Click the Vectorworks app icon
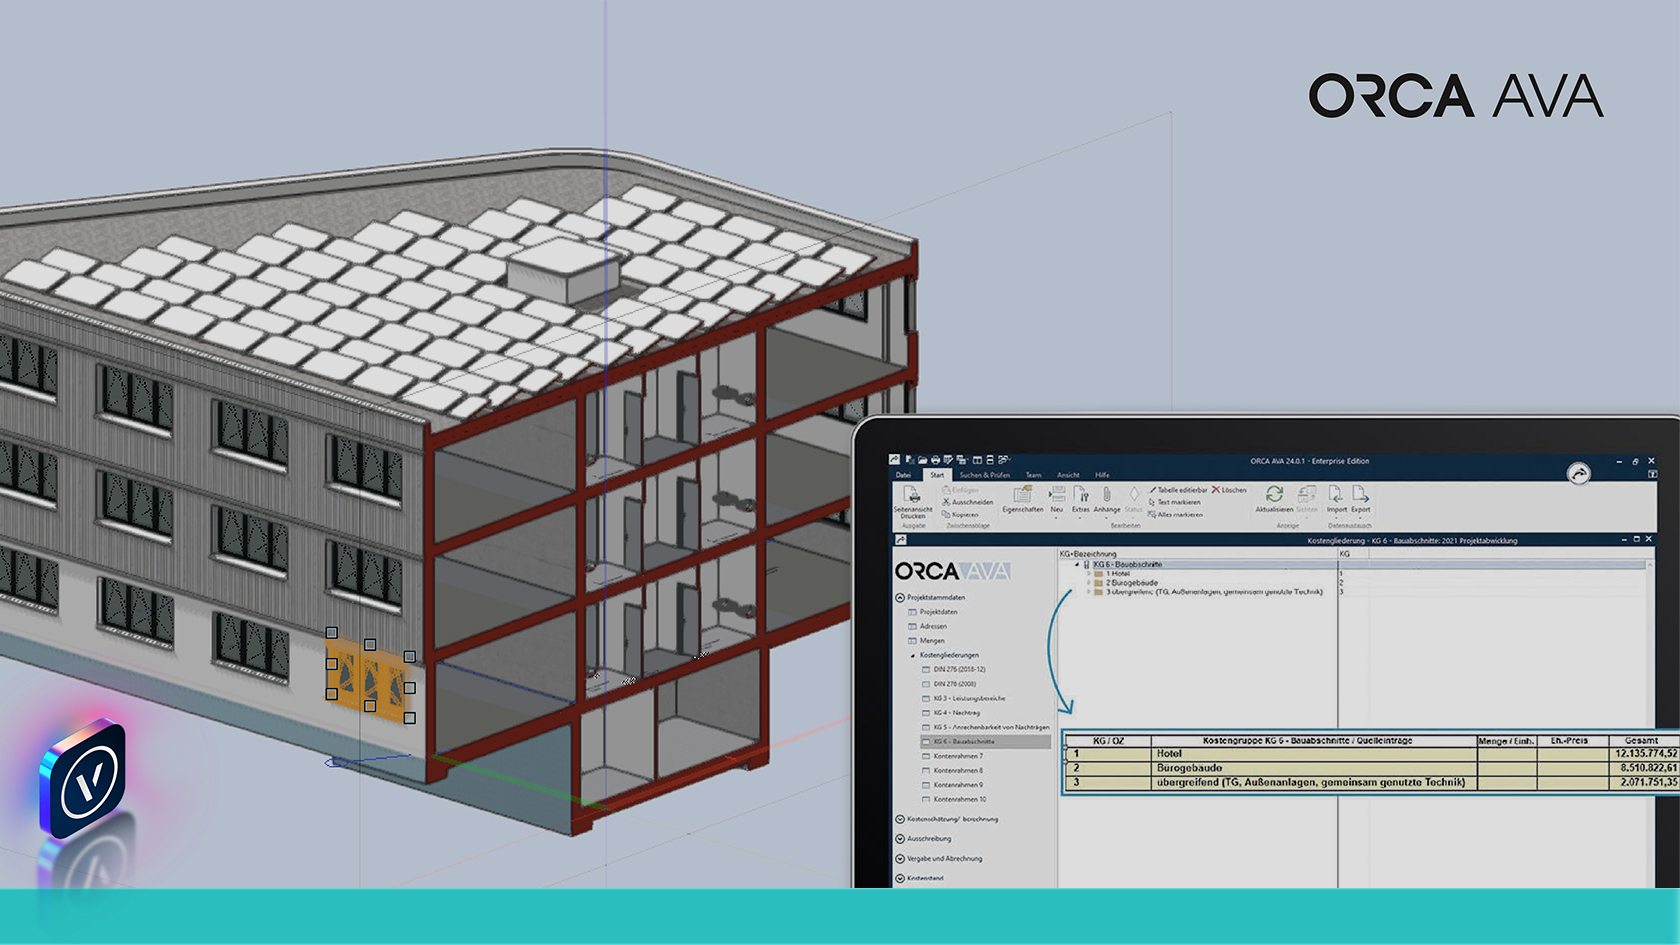Screen dimensions: 1680x945 coord(83,780)
